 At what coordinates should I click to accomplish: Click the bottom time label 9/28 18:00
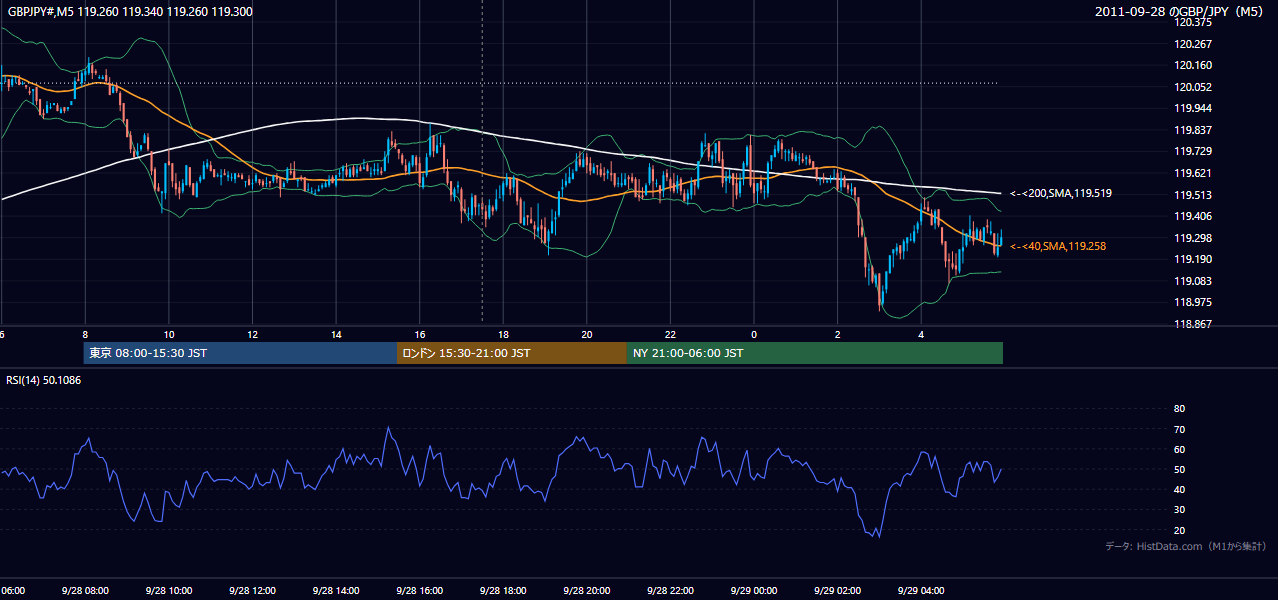[503, 590]
